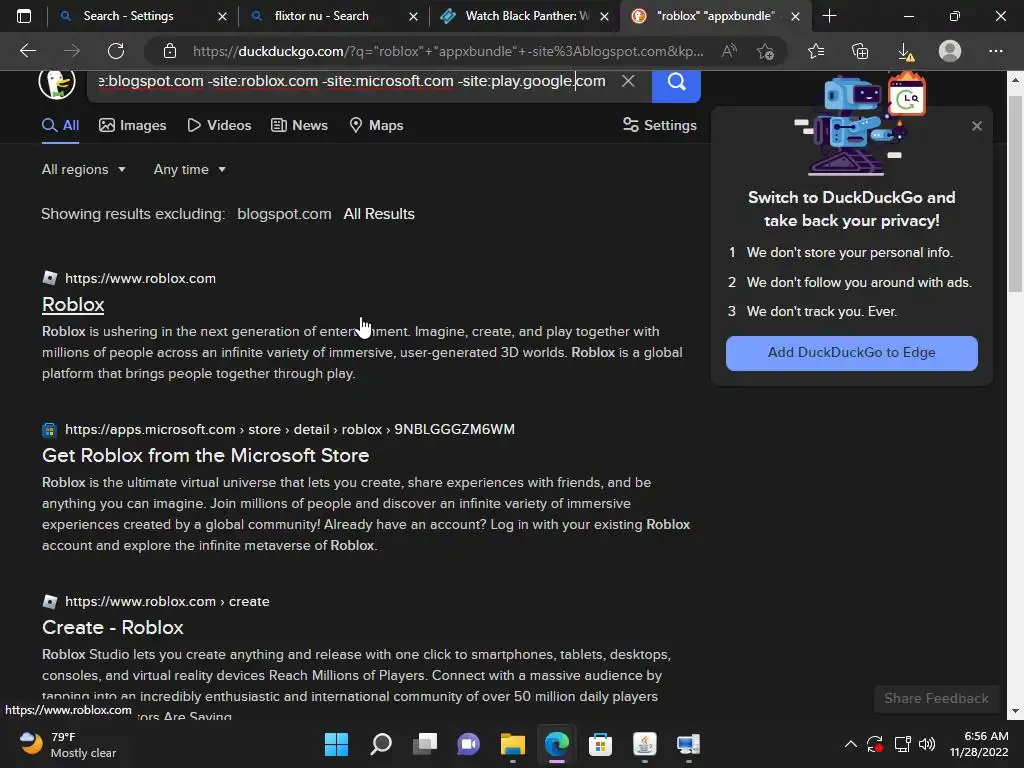Image resolution: width=1024 pixels, height=768 pixels.
Task: Switch to the 'flixtor nu - Search' tab
Action: 321,16
